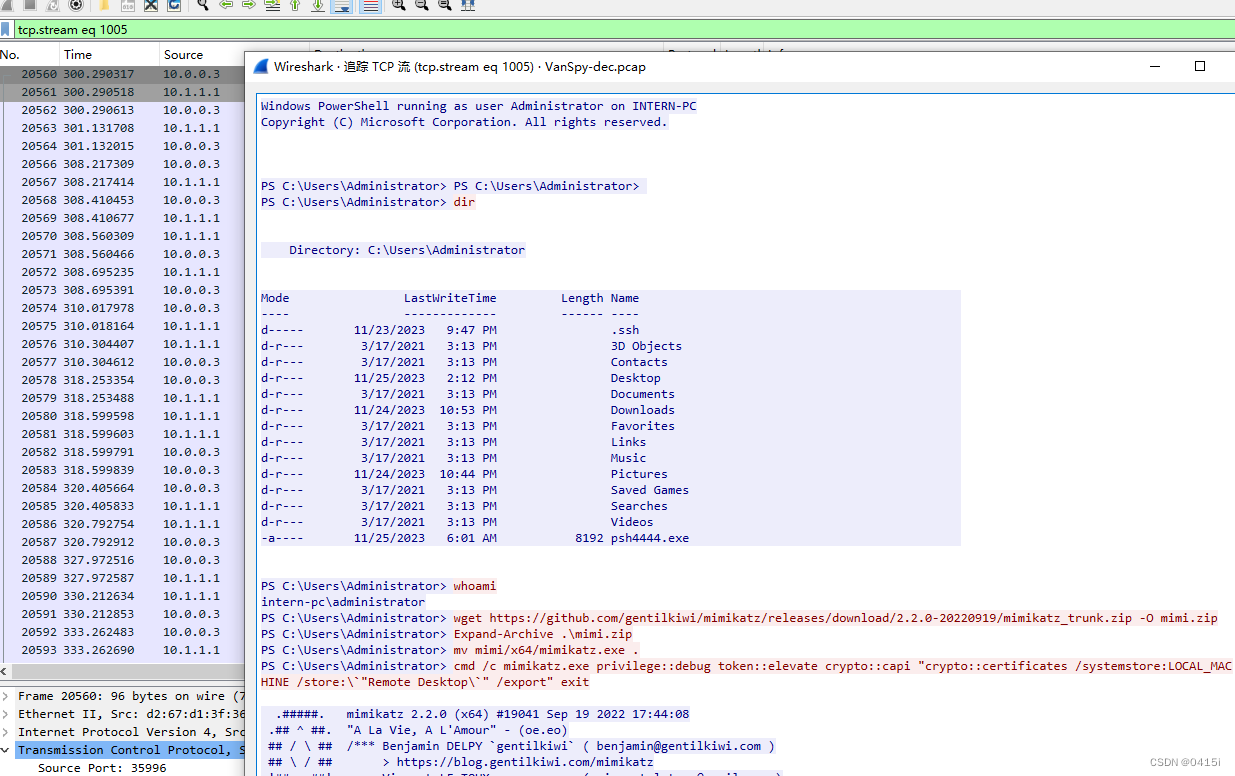This screenshot has height=776, width=1235.
Task: Save this capture file
Action: pyautogui.click(x=128, y=5)
